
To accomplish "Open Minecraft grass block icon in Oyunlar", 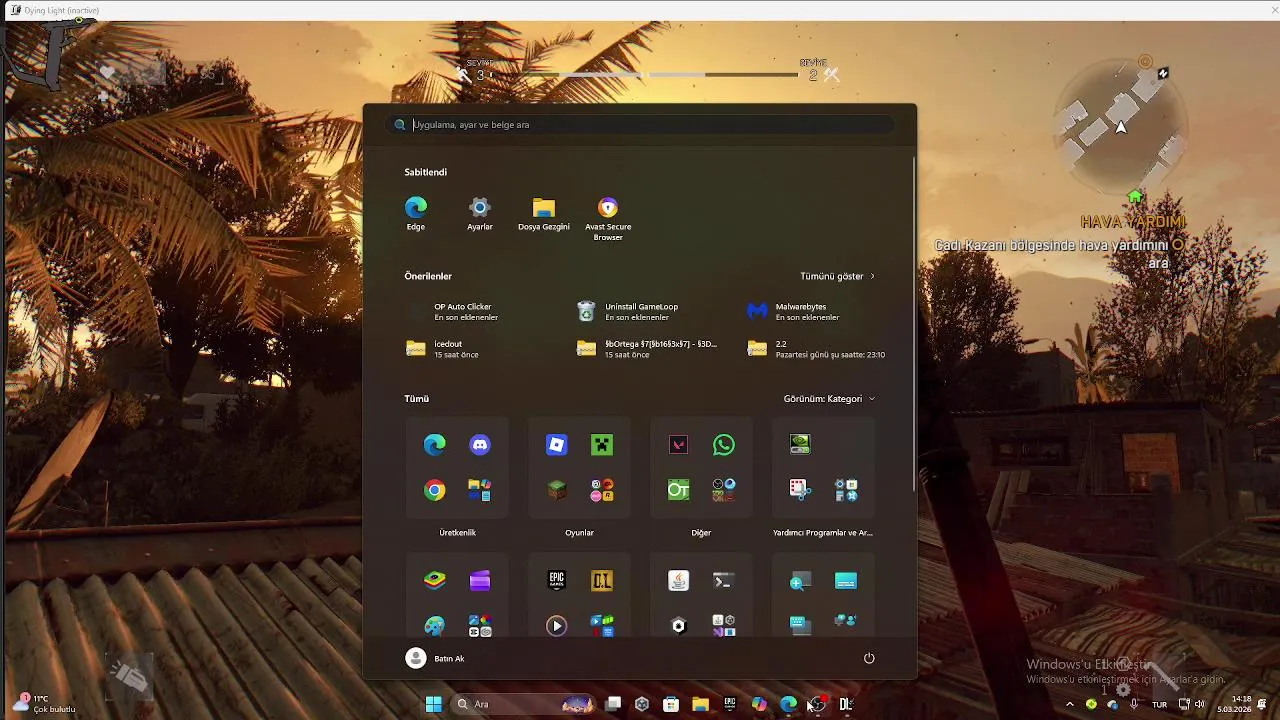I will [557, 490].
